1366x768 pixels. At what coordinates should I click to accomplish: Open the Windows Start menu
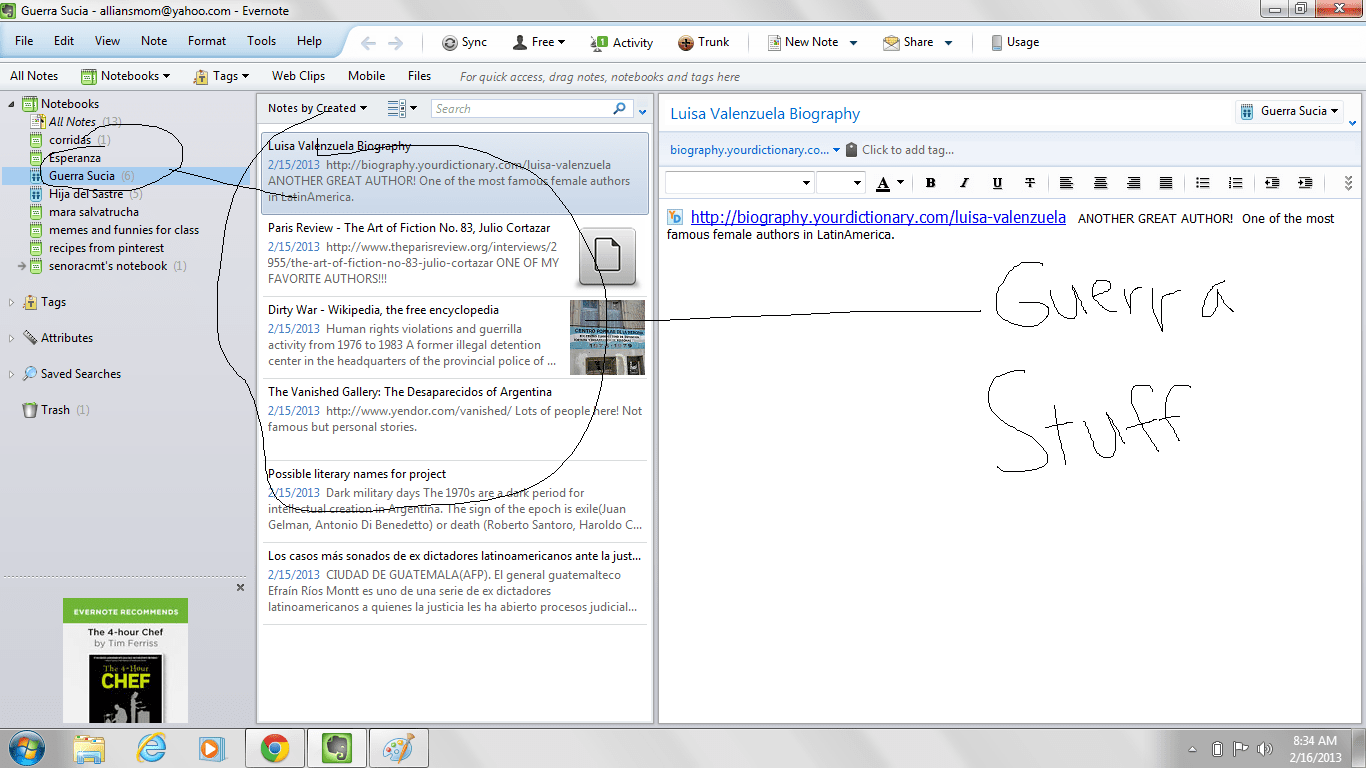coord(26,748)
